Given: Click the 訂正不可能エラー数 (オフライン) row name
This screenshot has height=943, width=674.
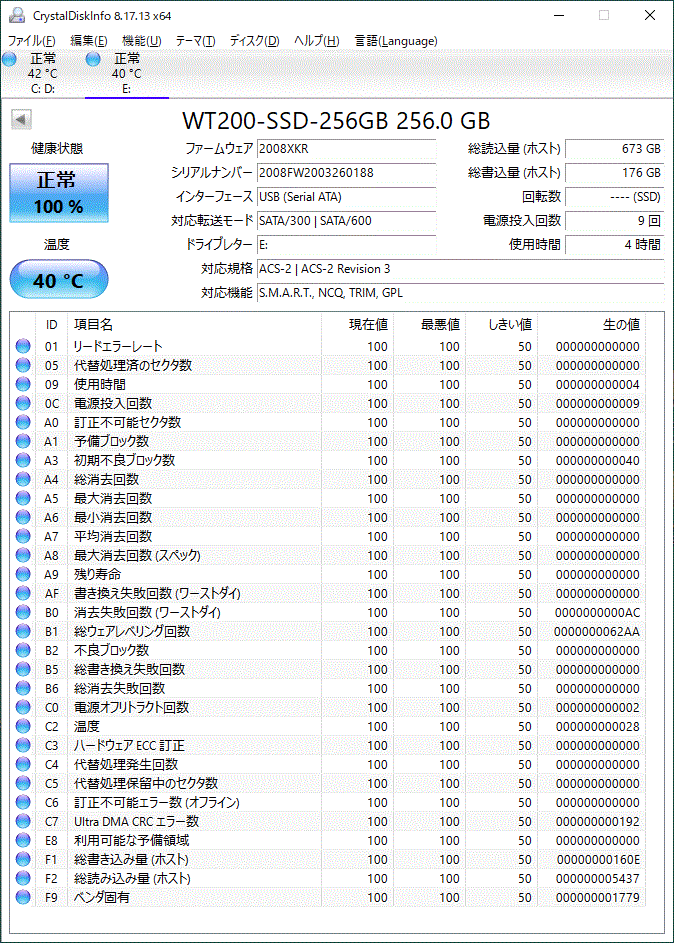Looking at the screenshot, I should pyautogui.click(x=156, y=802).
